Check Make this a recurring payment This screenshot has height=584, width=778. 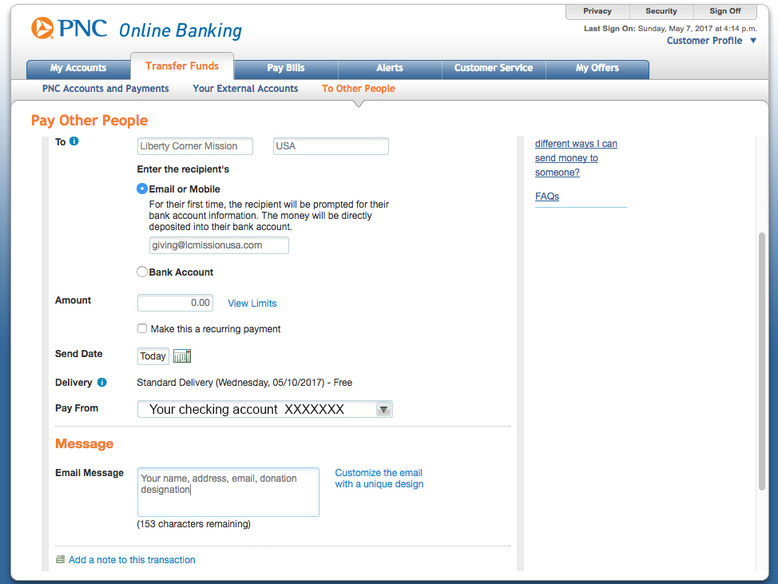pos(142,328)
